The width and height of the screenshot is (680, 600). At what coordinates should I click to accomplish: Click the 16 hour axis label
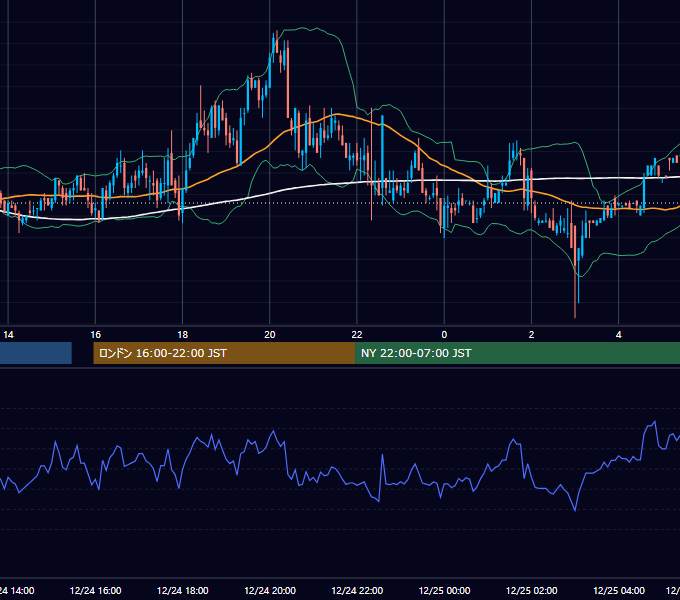tap(95, 335)
